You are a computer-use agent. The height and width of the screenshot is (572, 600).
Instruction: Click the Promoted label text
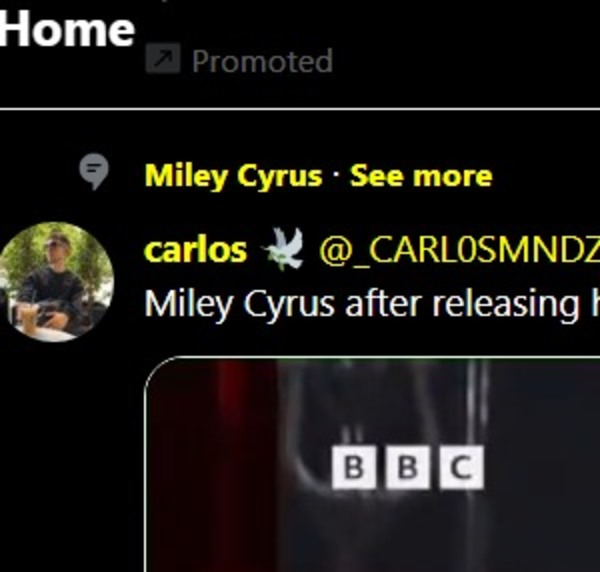click(x=262, y=61)
